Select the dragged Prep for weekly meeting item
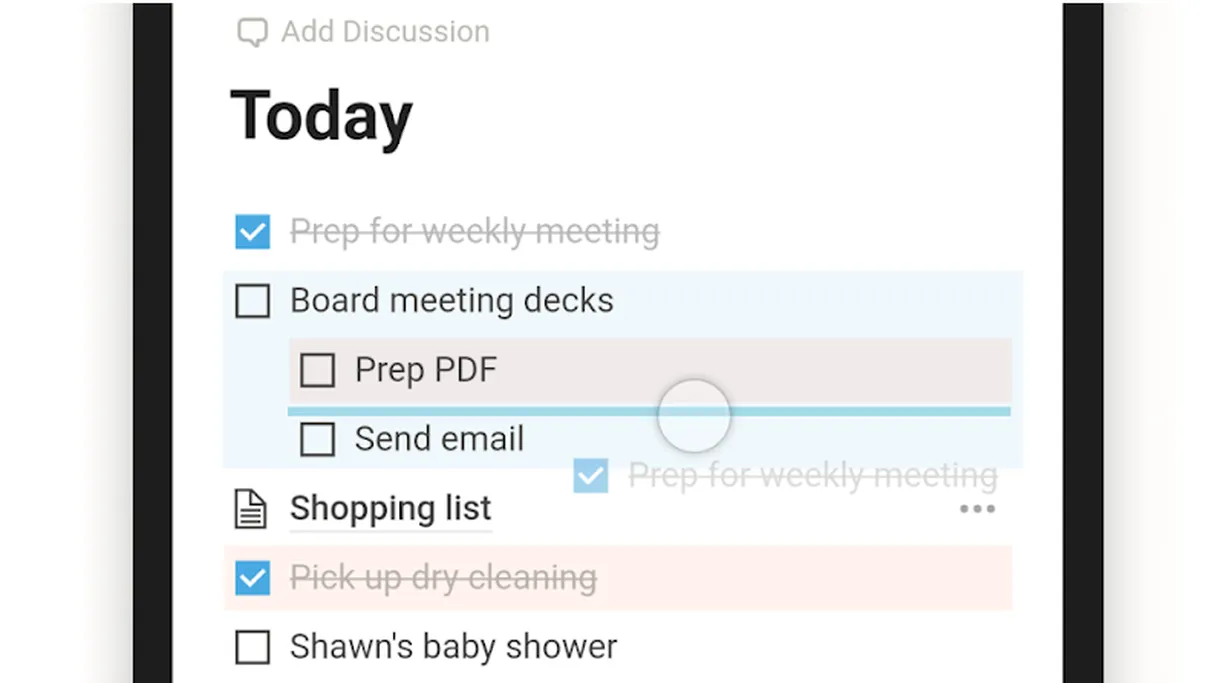The height and width of the screenshot is (683, 1212). tap(812, 475)
